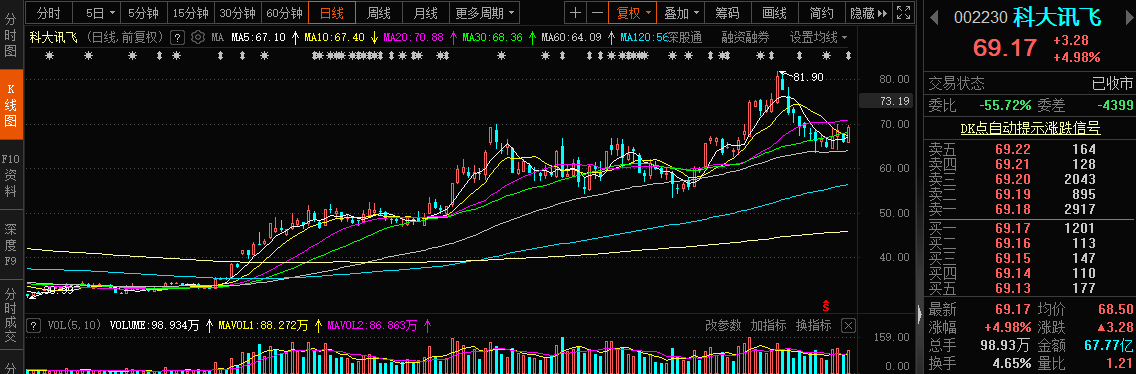
Task: Switch to 月线 period
Action: click(425, 12)
